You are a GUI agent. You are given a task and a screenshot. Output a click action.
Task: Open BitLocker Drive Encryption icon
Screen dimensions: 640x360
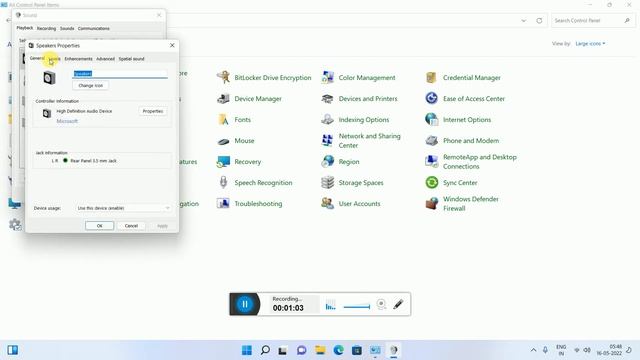(223, 78)
